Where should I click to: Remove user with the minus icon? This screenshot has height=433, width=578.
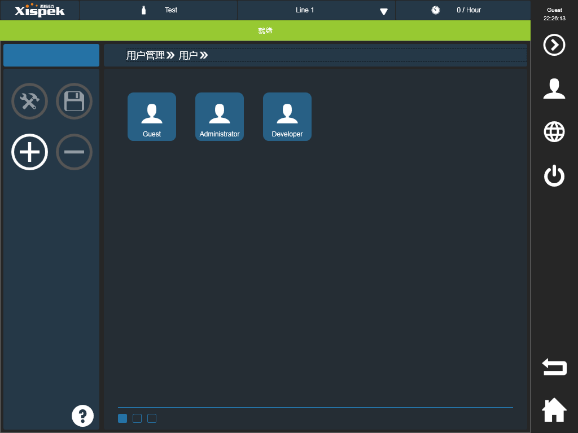point(74,152)
